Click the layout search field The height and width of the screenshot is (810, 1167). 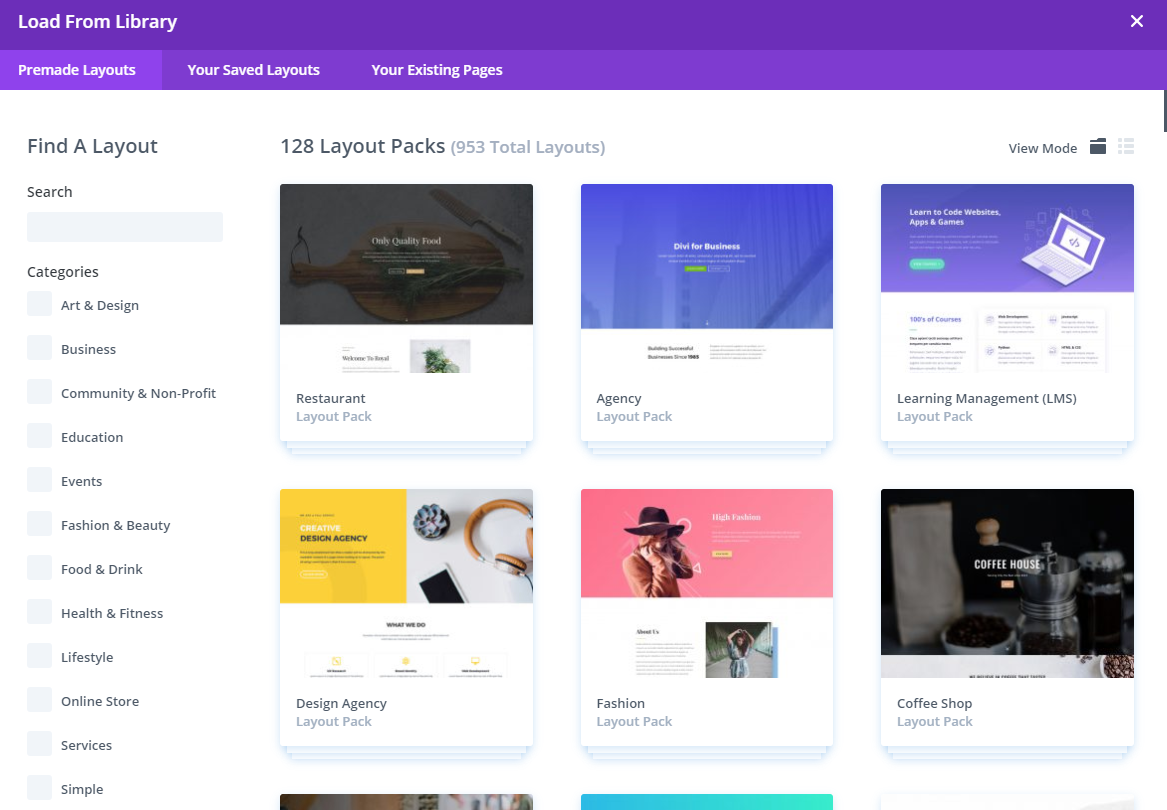125,227
